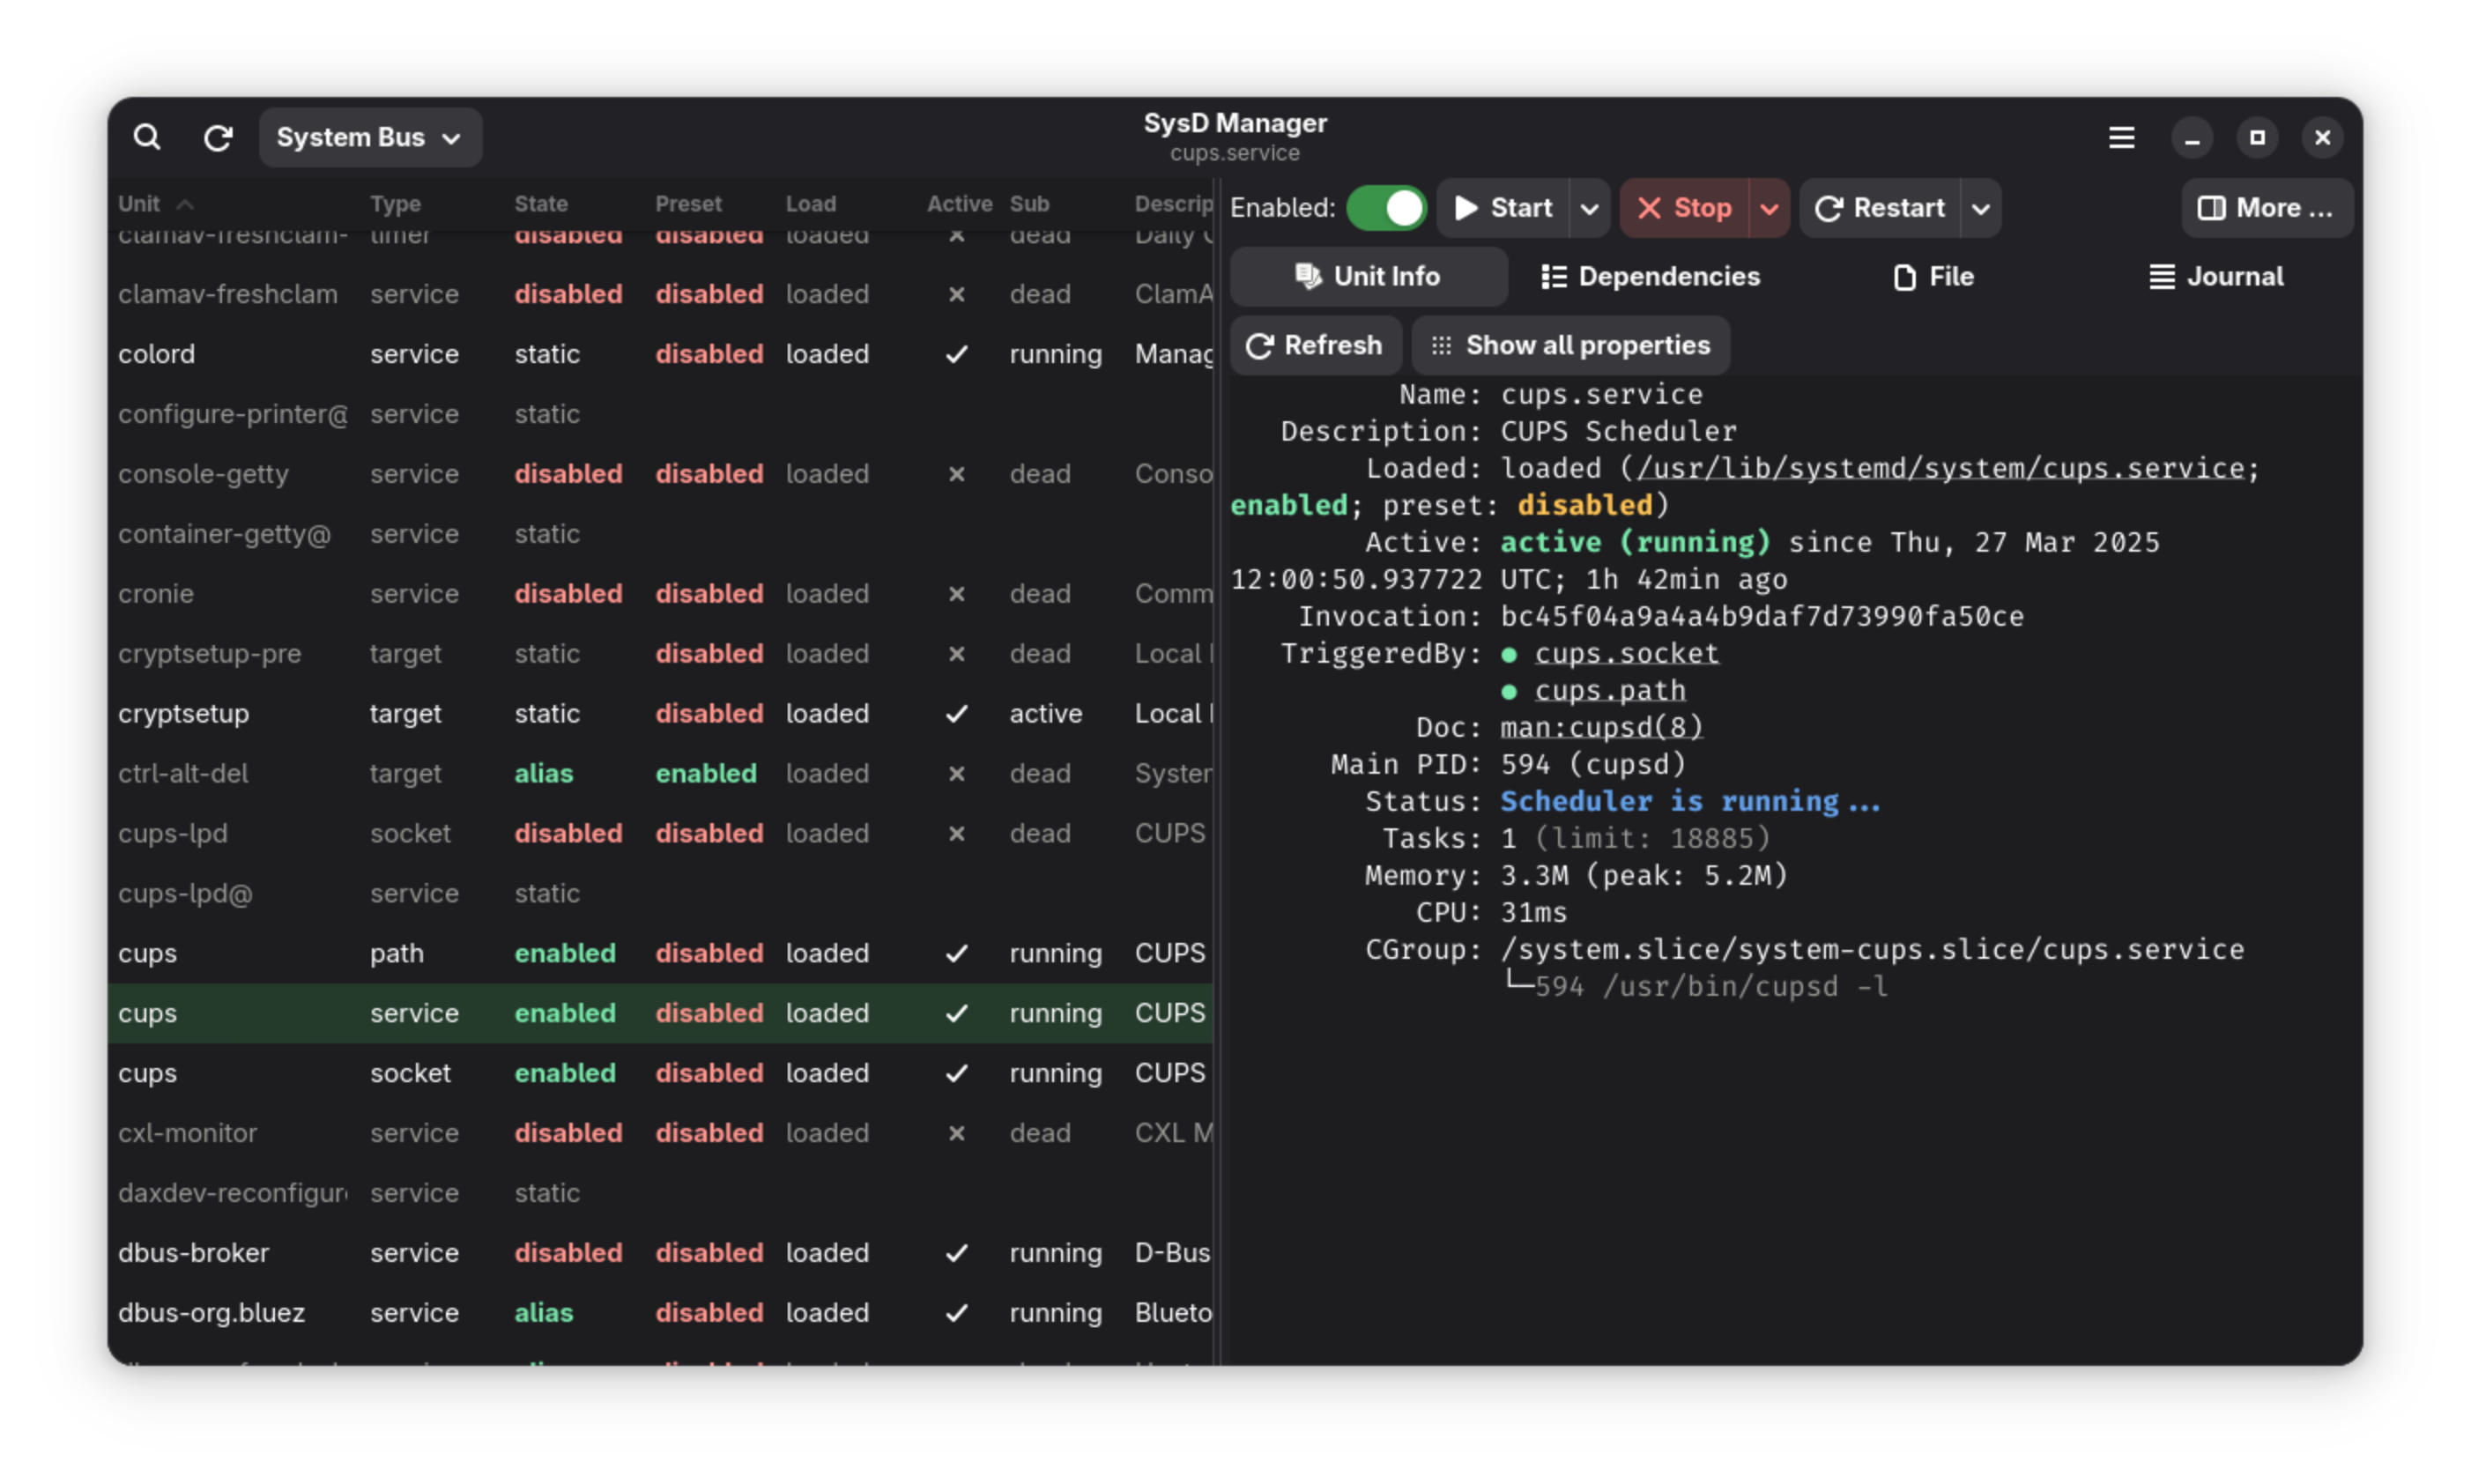
Task: Select the cxl-monitor service row
Action: coord(660,1133)
